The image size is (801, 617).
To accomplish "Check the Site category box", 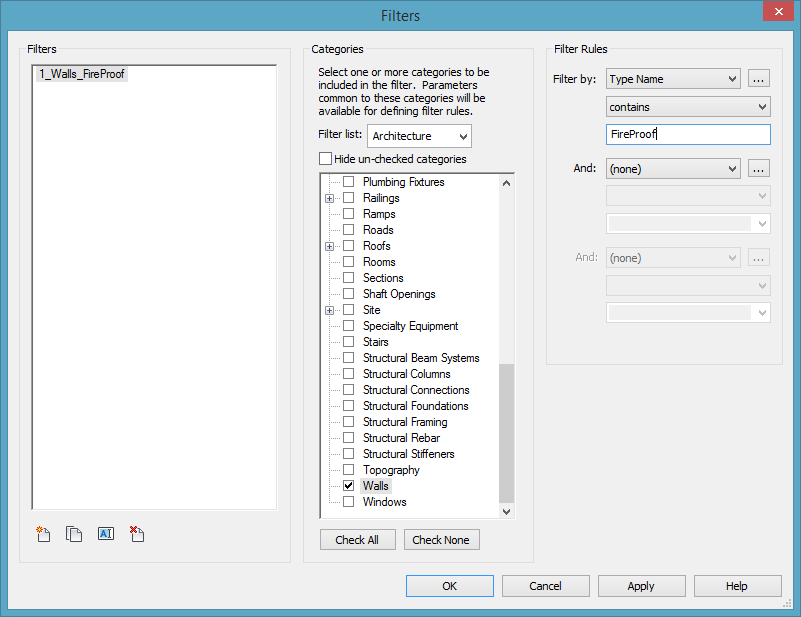I will point(348,310).
